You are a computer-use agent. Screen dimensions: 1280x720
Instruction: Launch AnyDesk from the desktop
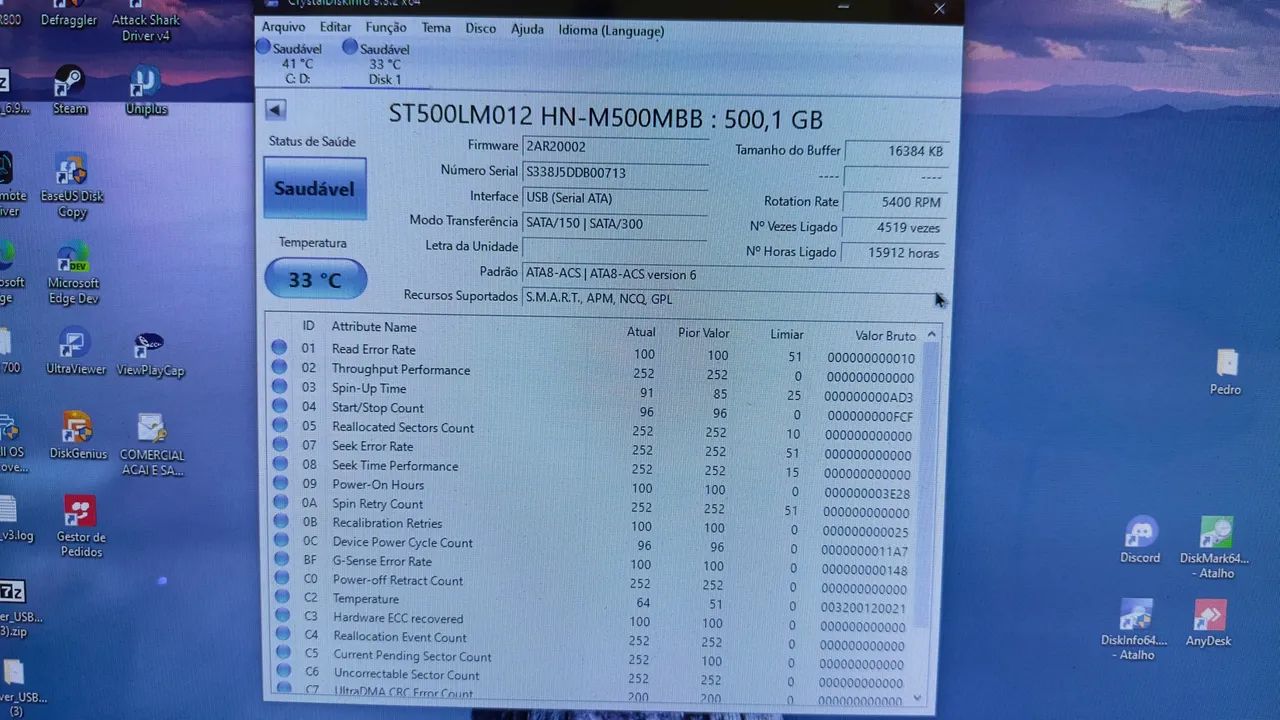tap(1208, 623)
